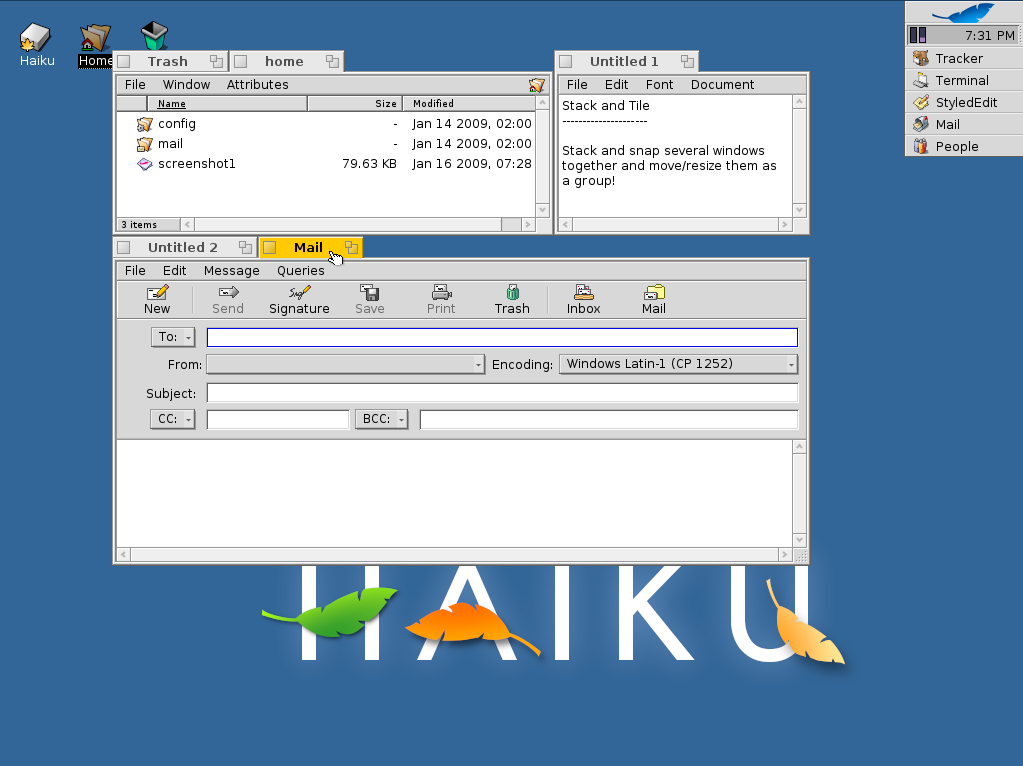Viewport: 1023px width, 766px height.
Task: Open the From account dropdown
Action: tap(345, 364)
